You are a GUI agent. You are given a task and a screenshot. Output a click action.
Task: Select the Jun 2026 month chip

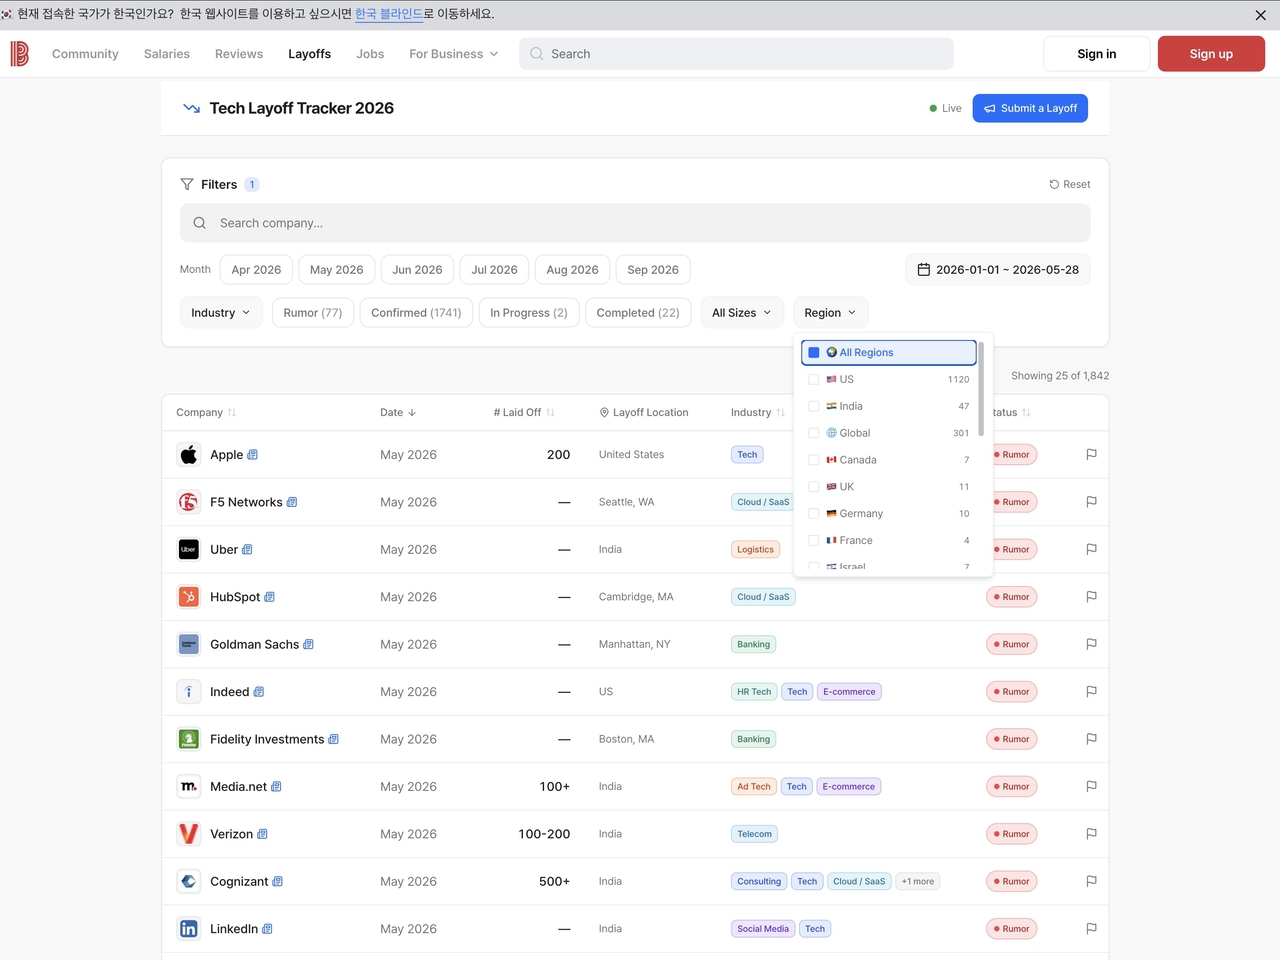tap(417, 270)
